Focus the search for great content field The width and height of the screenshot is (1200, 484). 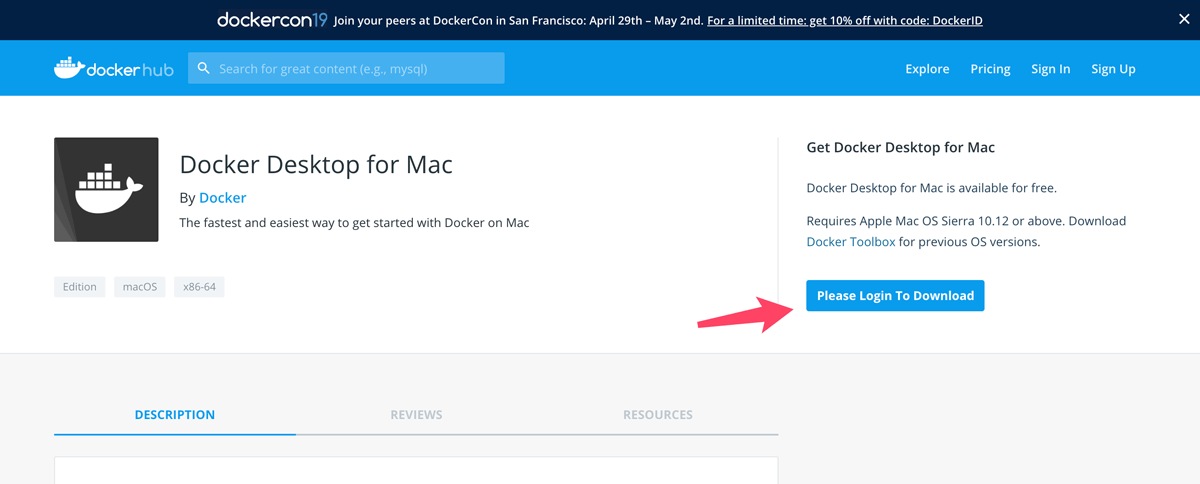coord(346,68)
